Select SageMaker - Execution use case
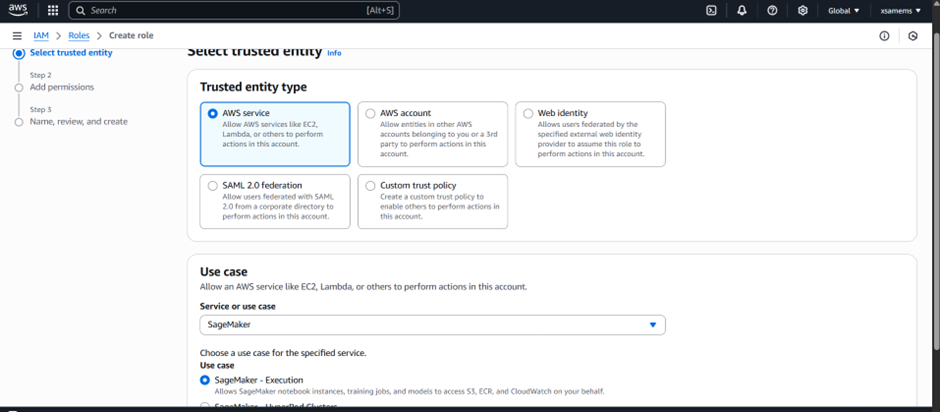940x412 pixels. point(205,380)
